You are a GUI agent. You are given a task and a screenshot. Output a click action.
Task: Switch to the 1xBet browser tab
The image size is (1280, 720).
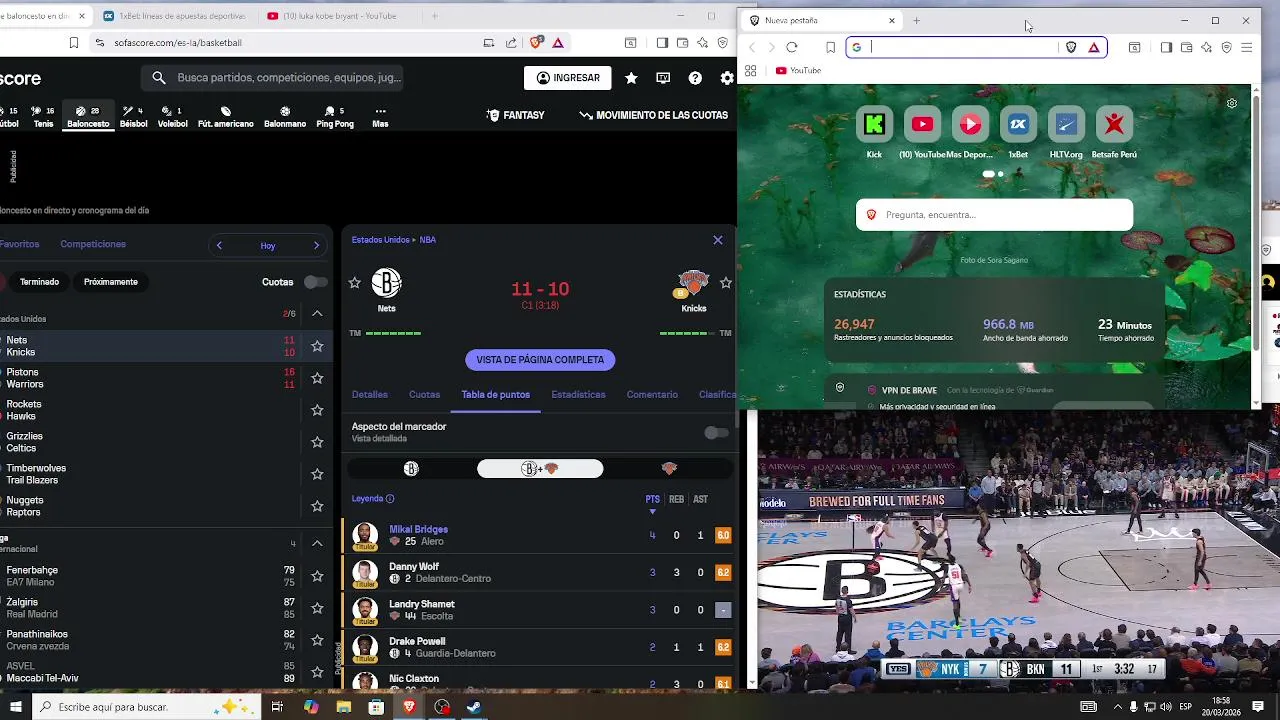tap(173, 16)
